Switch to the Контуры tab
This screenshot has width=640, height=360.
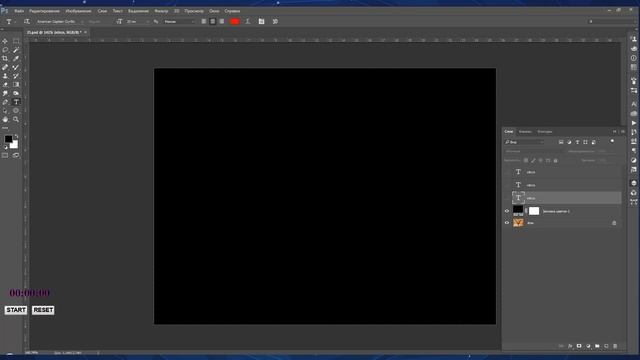coord(544,131)
